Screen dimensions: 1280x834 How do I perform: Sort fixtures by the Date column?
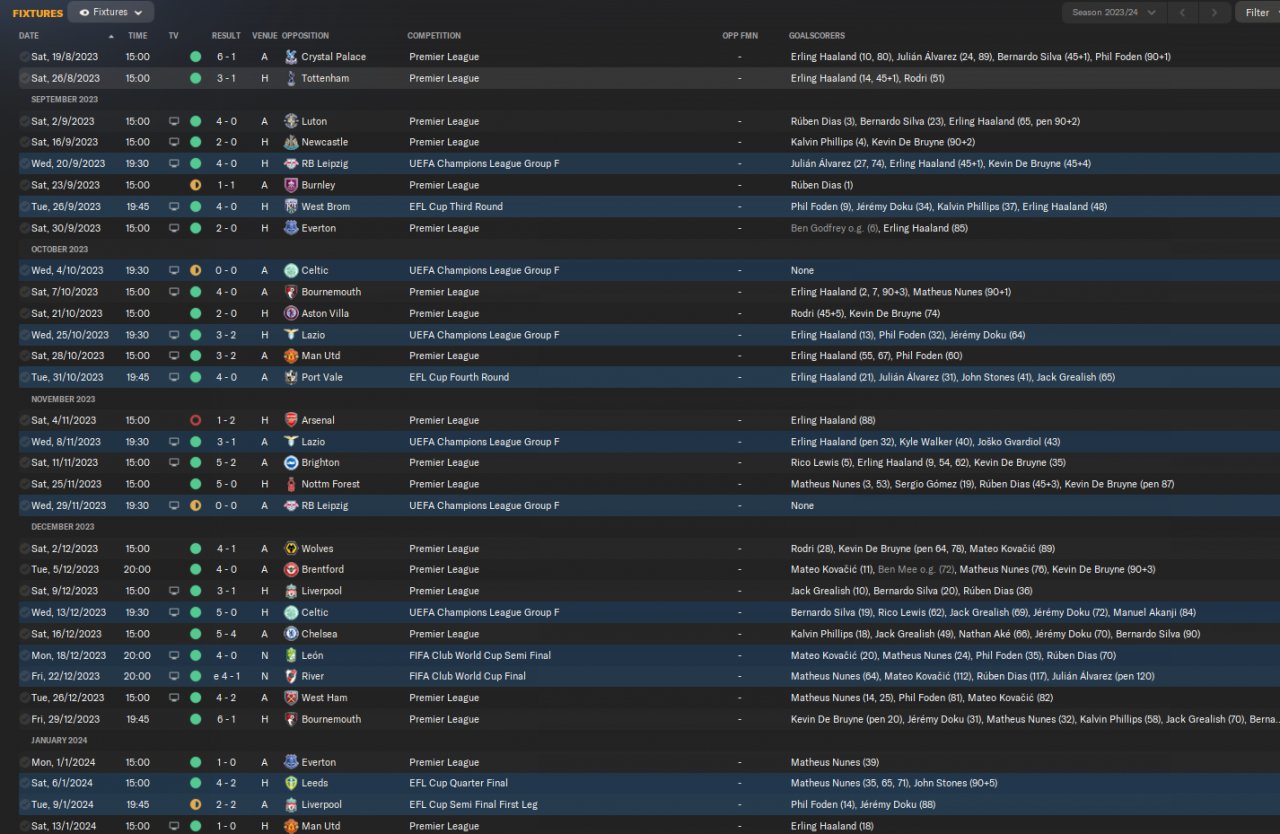click(29, 36)
